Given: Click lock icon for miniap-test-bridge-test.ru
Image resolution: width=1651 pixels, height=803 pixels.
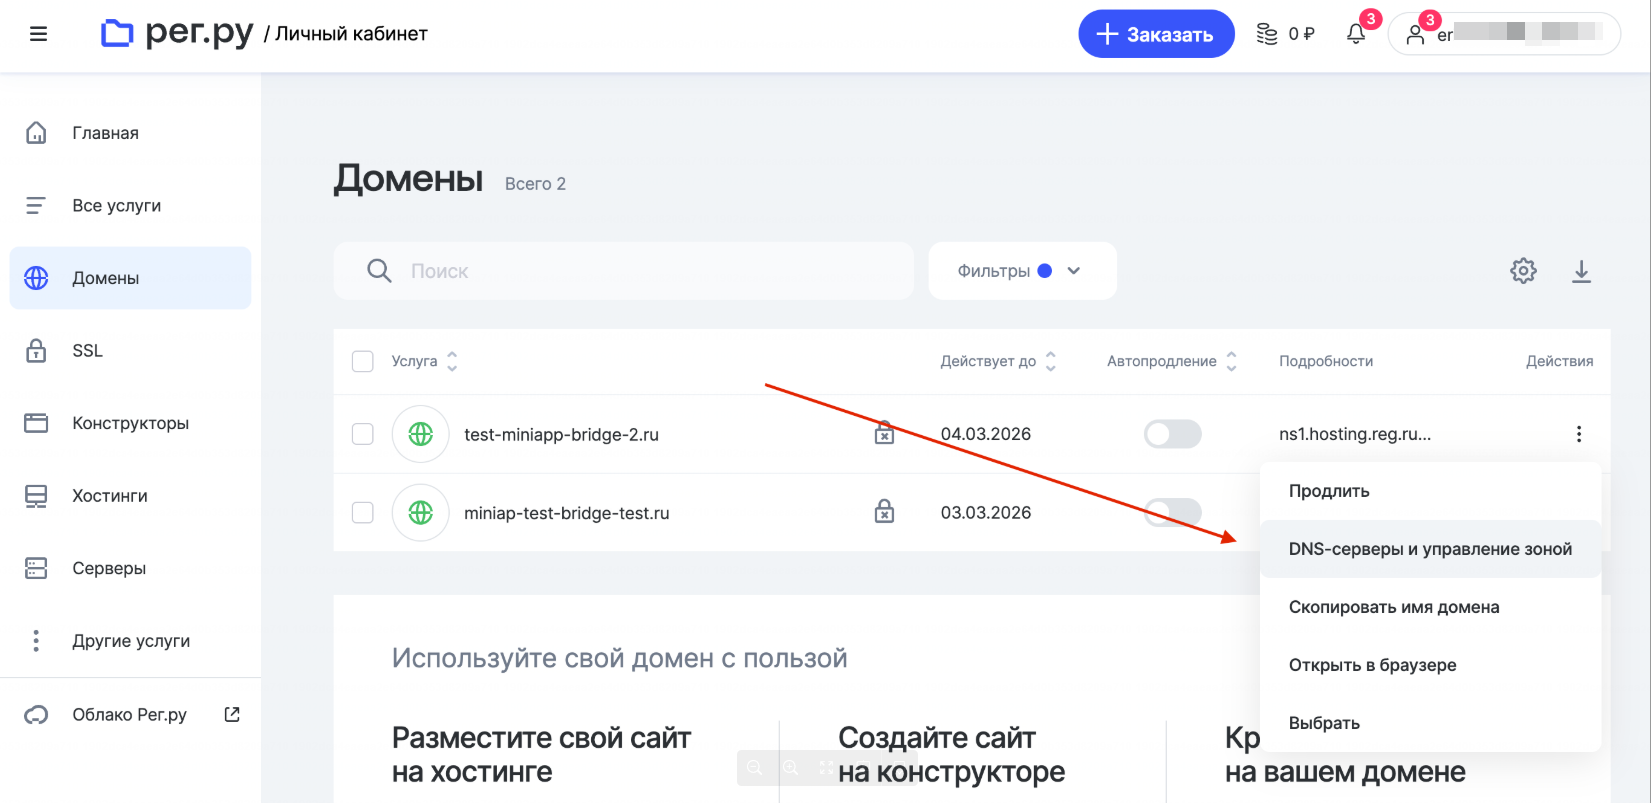Looking at the screenshot, I should [884, 512].
